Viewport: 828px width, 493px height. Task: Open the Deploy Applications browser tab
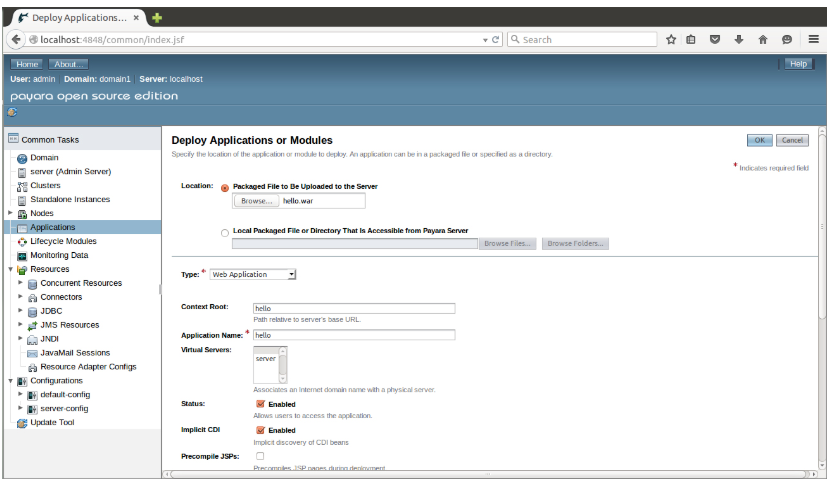point(78,17)
